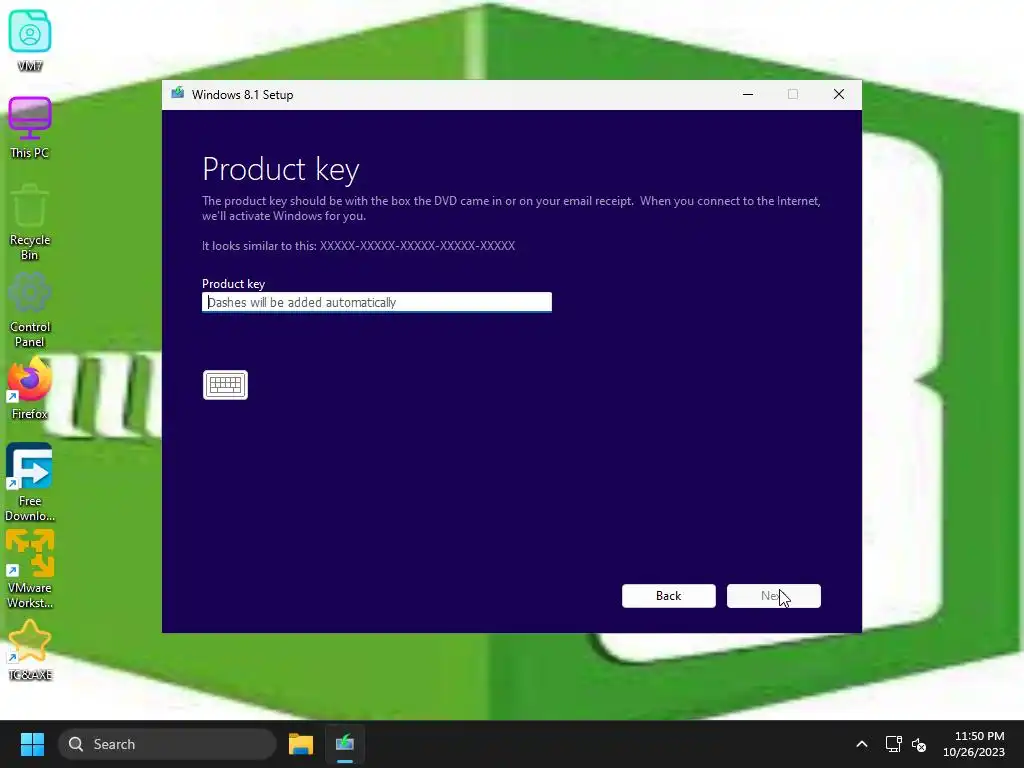Click the muted volume tray icon
The image size is (1024, 768).
pos(919,744)
